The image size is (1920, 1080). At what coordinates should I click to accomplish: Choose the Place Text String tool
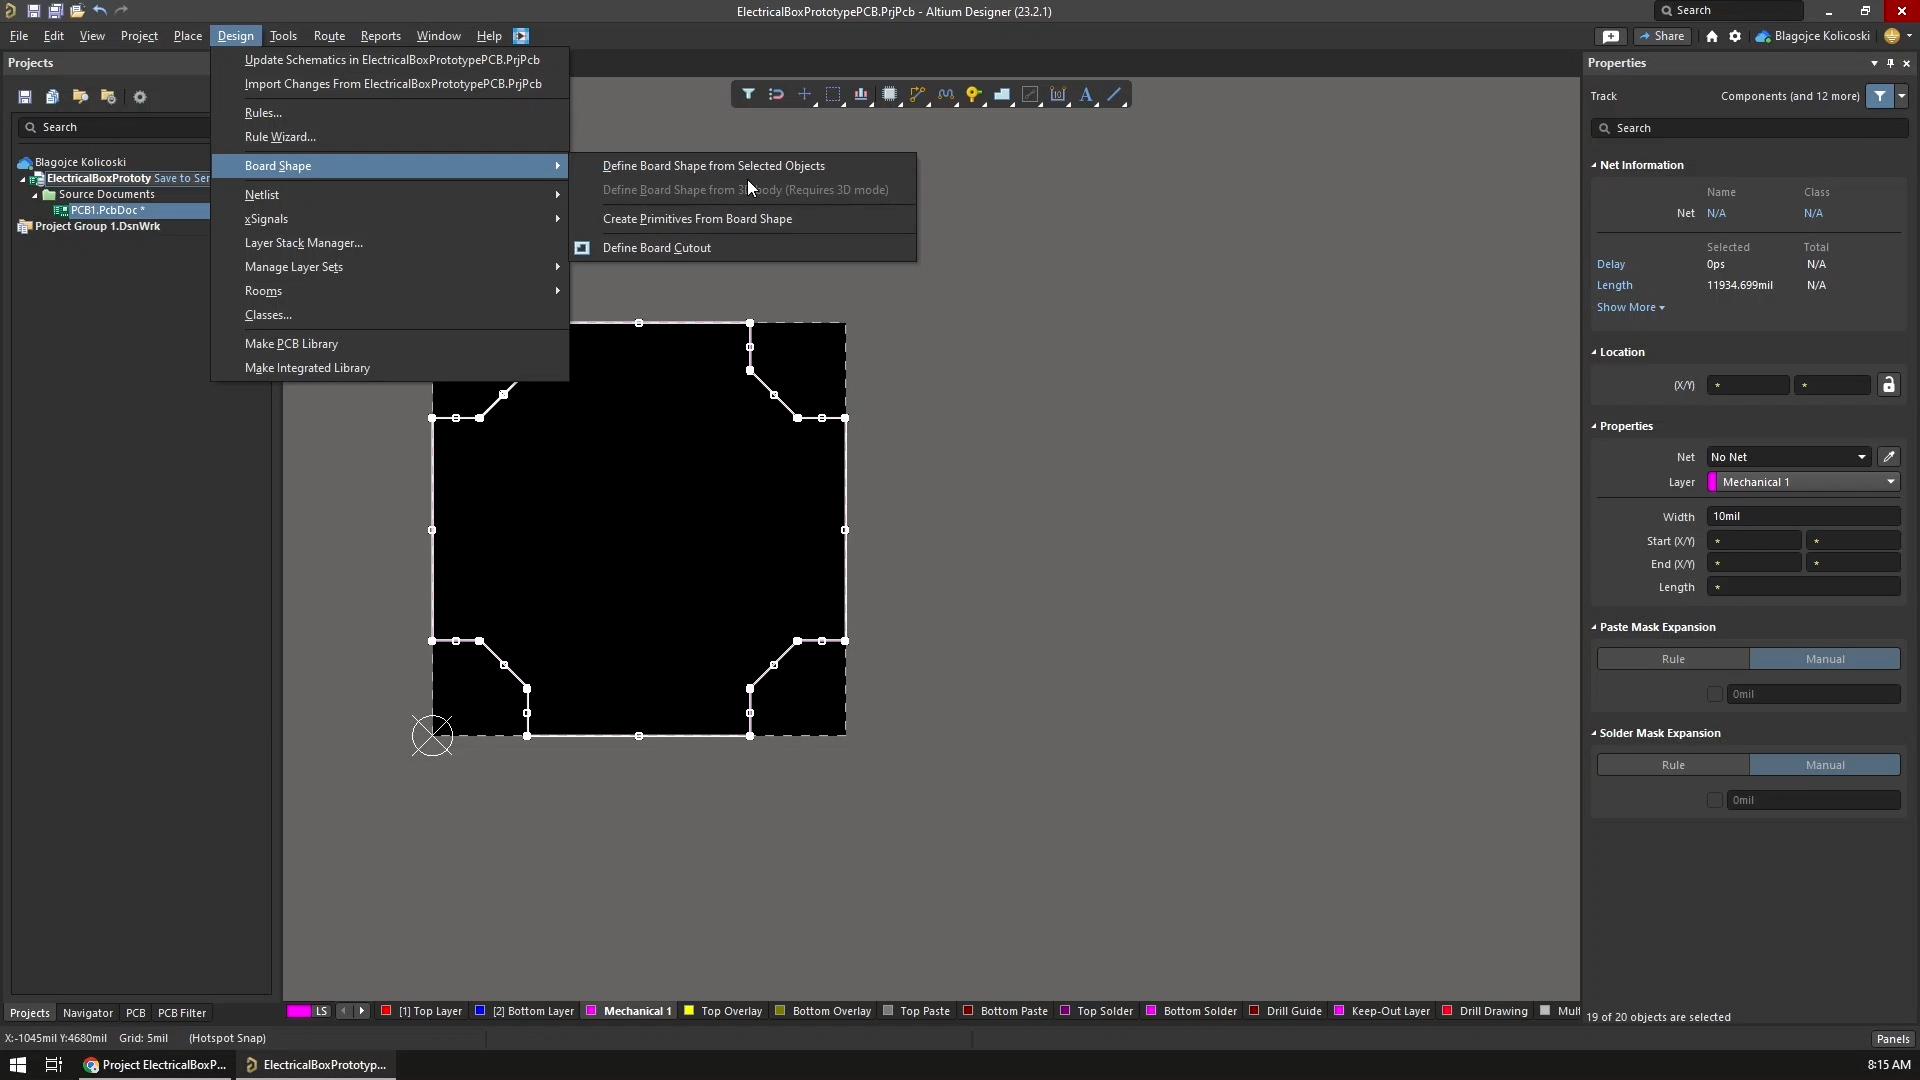click(x=1087, y=94)
